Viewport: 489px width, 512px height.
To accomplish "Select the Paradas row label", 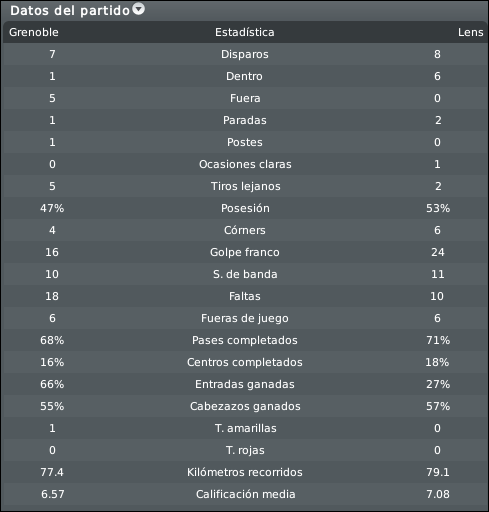I will [x=245, y=120].
